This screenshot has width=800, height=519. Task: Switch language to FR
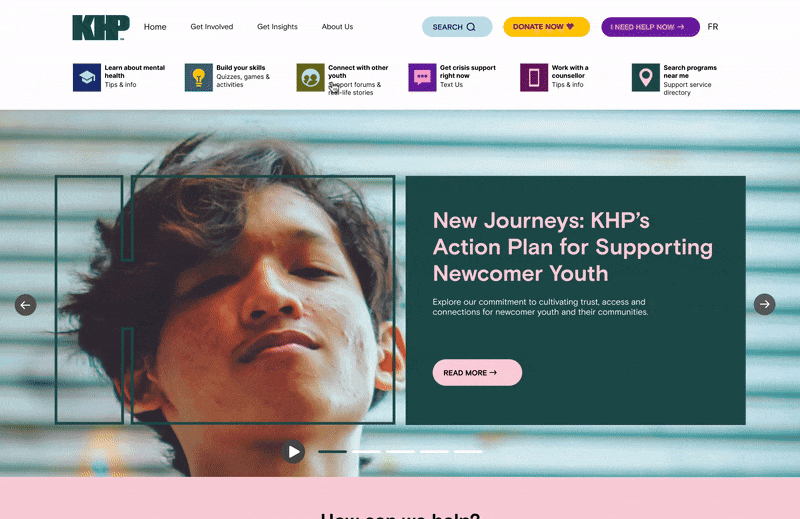(713, 27)
